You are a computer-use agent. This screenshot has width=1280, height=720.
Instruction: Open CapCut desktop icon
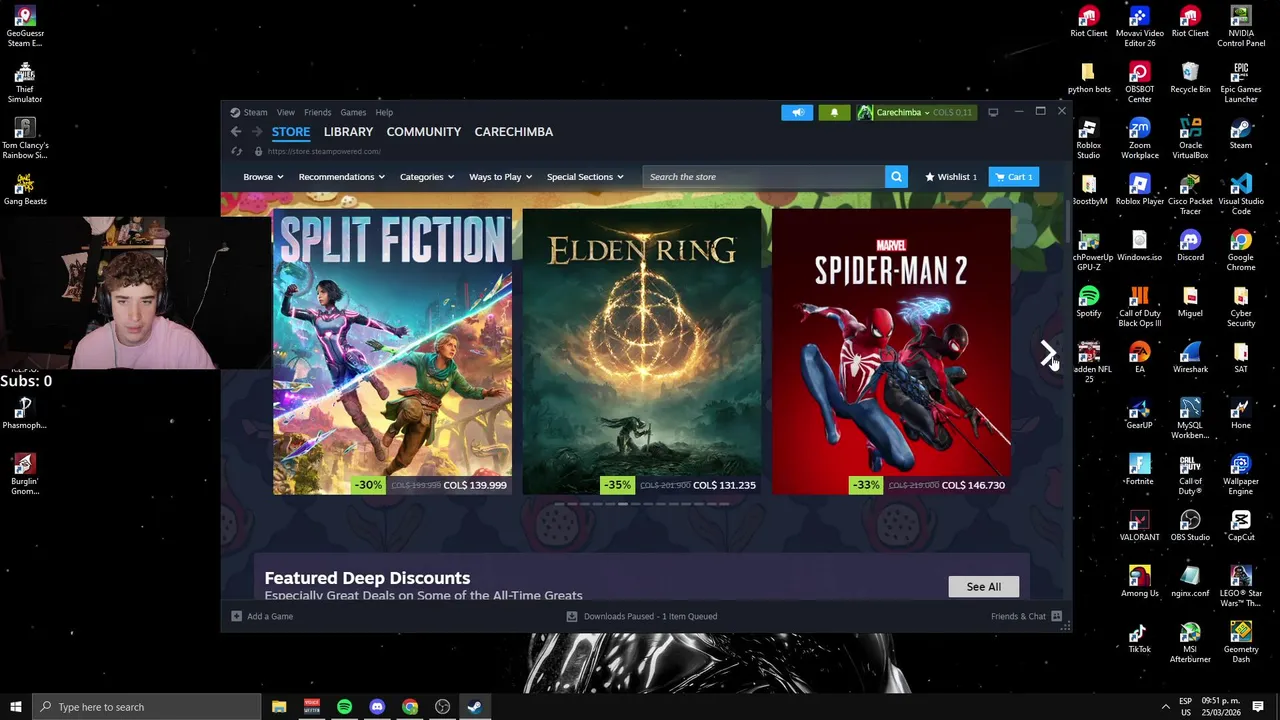click(1241, 526)
